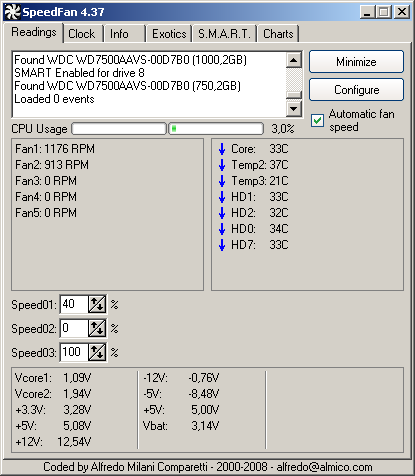Image resolution: width=415 pixels, height=476 pixels.
Task: Open the Configure dialog
Action: (356, 90)
